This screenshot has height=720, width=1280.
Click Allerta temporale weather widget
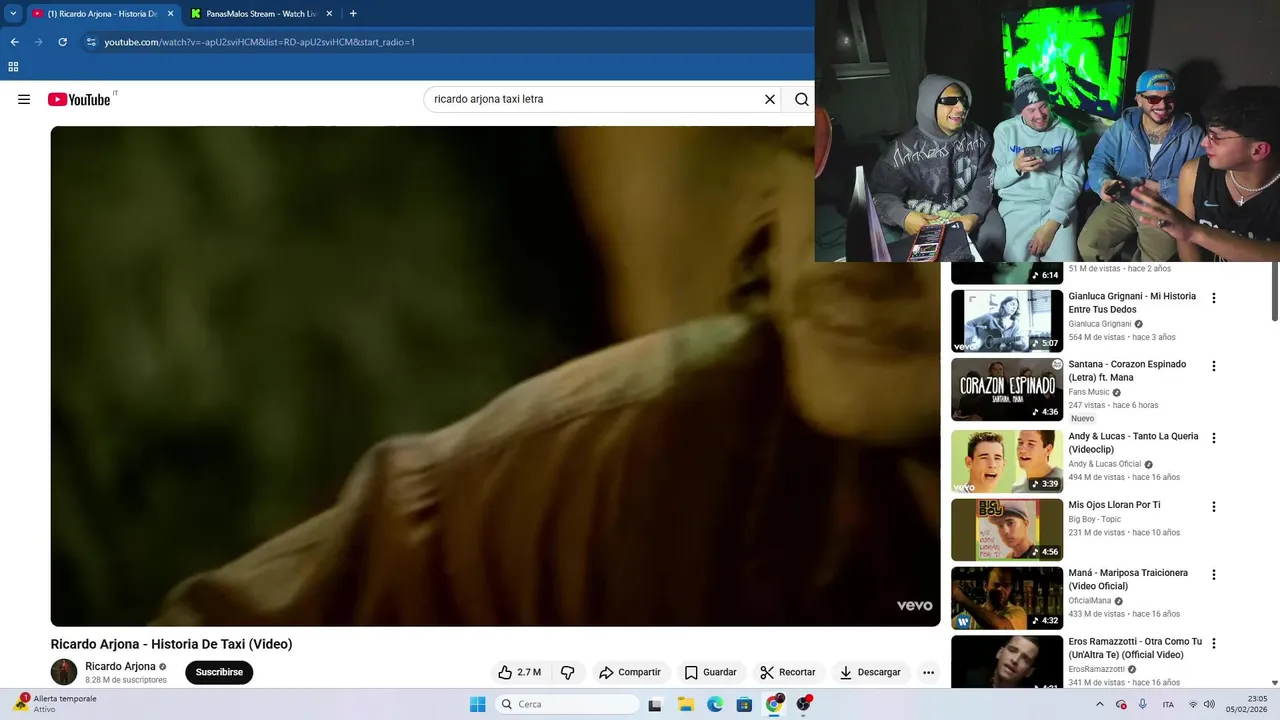[x=57, y=704]
